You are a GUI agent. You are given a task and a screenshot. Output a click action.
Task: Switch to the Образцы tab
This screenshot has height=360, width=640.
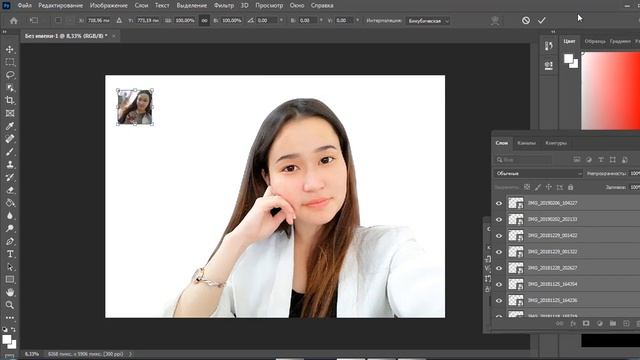[595, 41]
